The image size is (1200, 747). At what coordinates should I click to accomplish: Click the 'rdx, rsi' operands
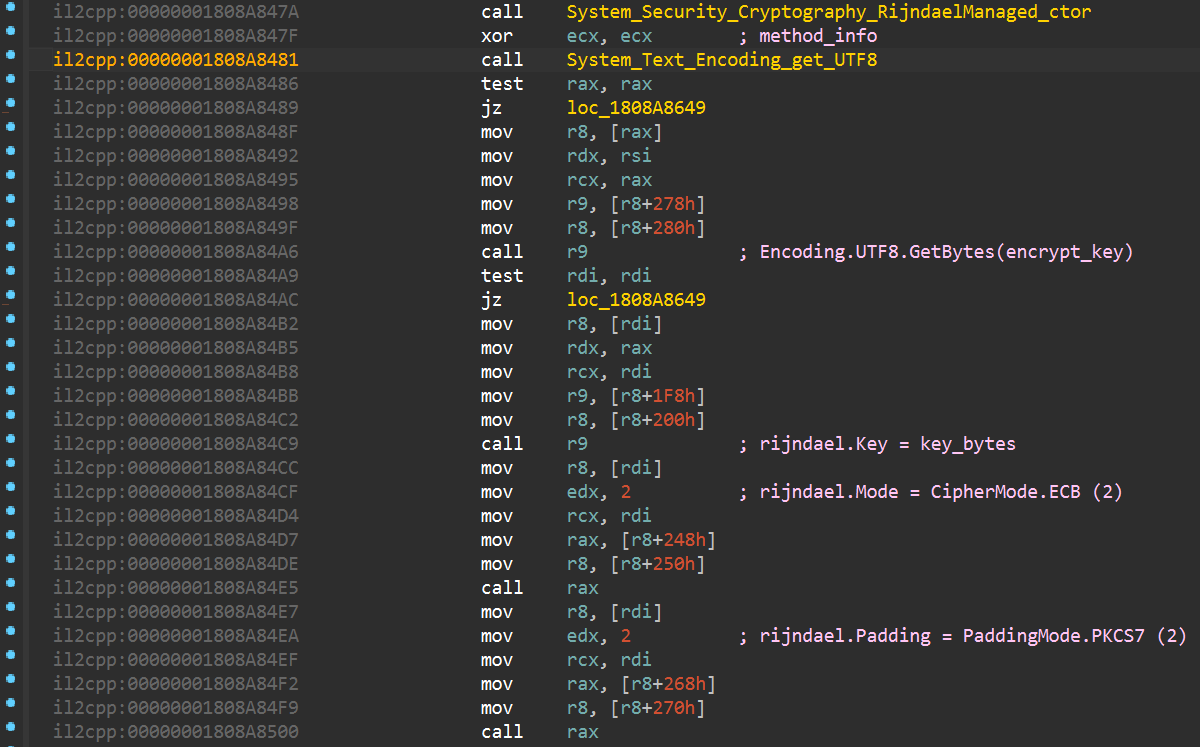[x=609, y=156]
